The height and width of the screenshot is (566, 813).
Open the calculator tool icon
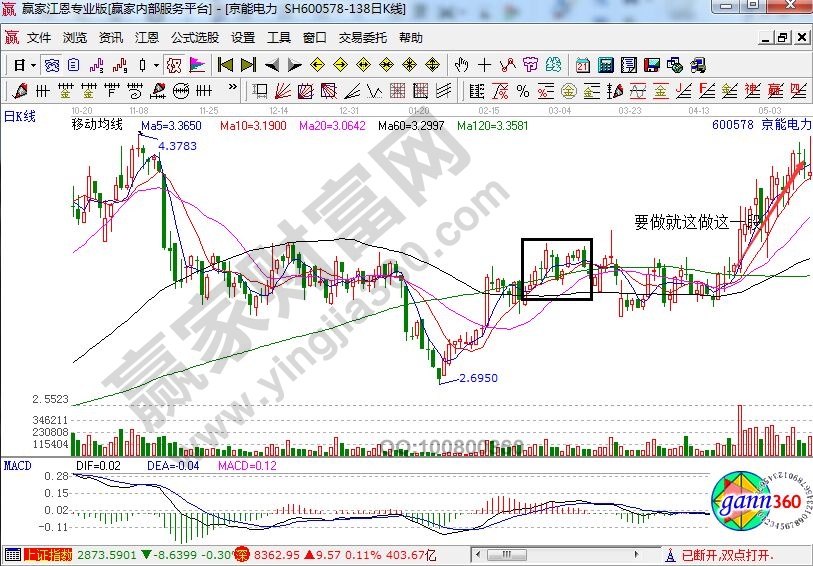pyautogui.click(x=605, y=65)
